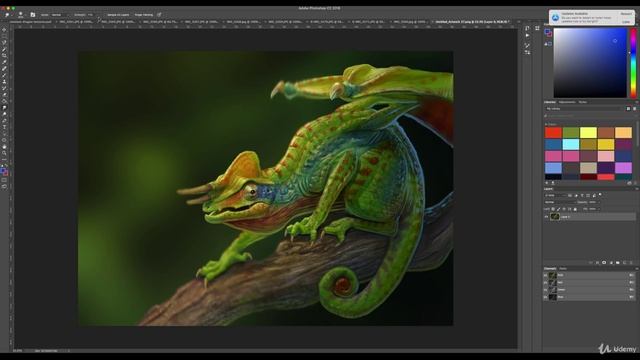Delete layer with Layers panel trash icon
Screen dimensions: 640x360
tap(631, 263)
